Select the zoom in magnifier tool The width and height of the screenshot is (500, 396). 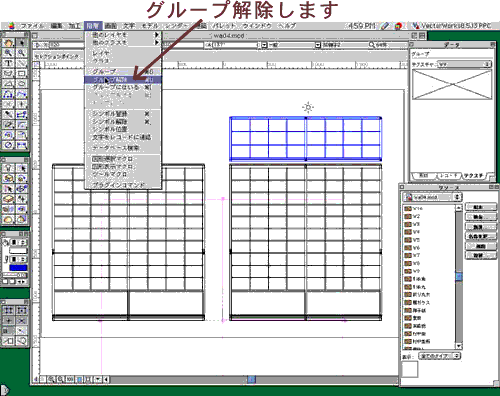click(x=8, y=53)
